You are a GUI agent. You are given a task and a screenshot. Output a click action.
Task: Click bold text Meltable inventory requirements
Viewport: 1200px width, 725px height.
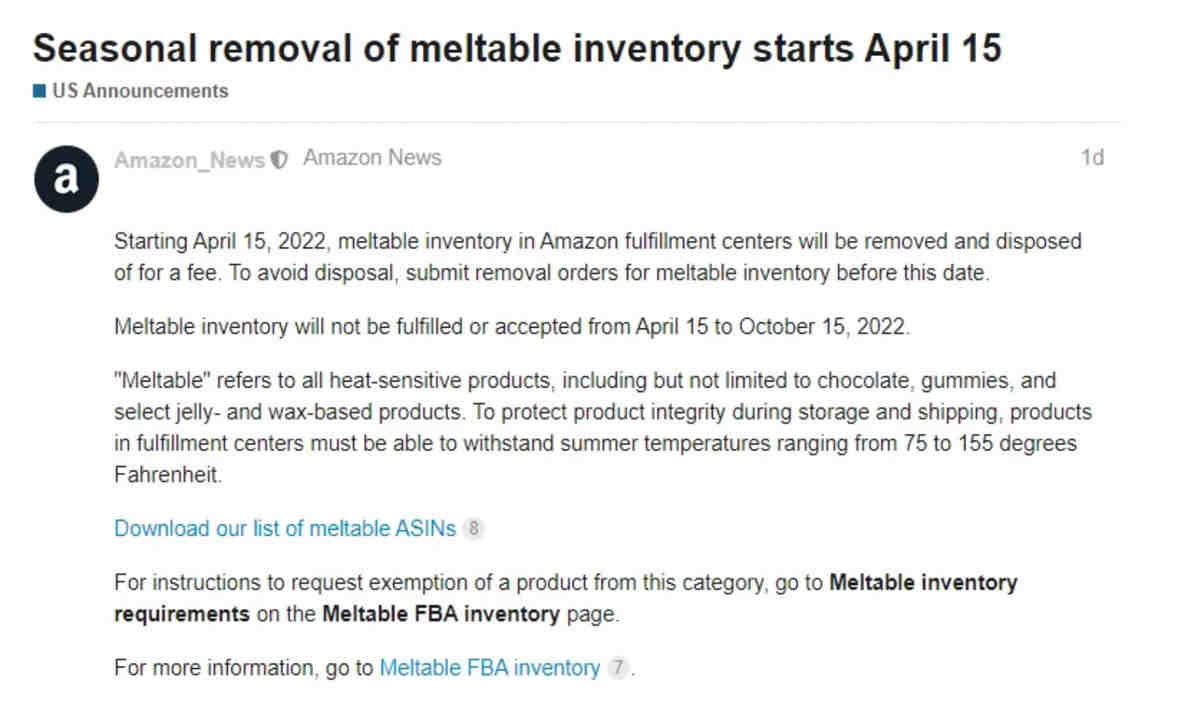point(566,598)
